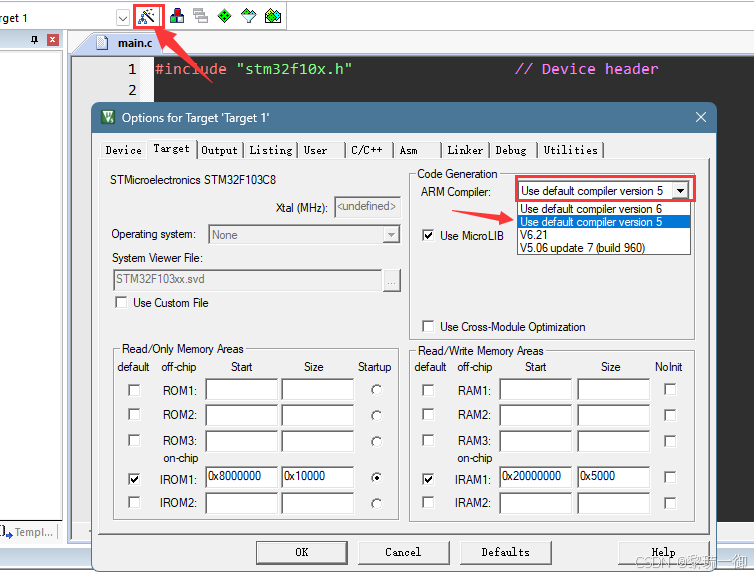The image size is (754, 576).
Task: Check IROM2 default checkbox
Action: click(x=134, y=502)
